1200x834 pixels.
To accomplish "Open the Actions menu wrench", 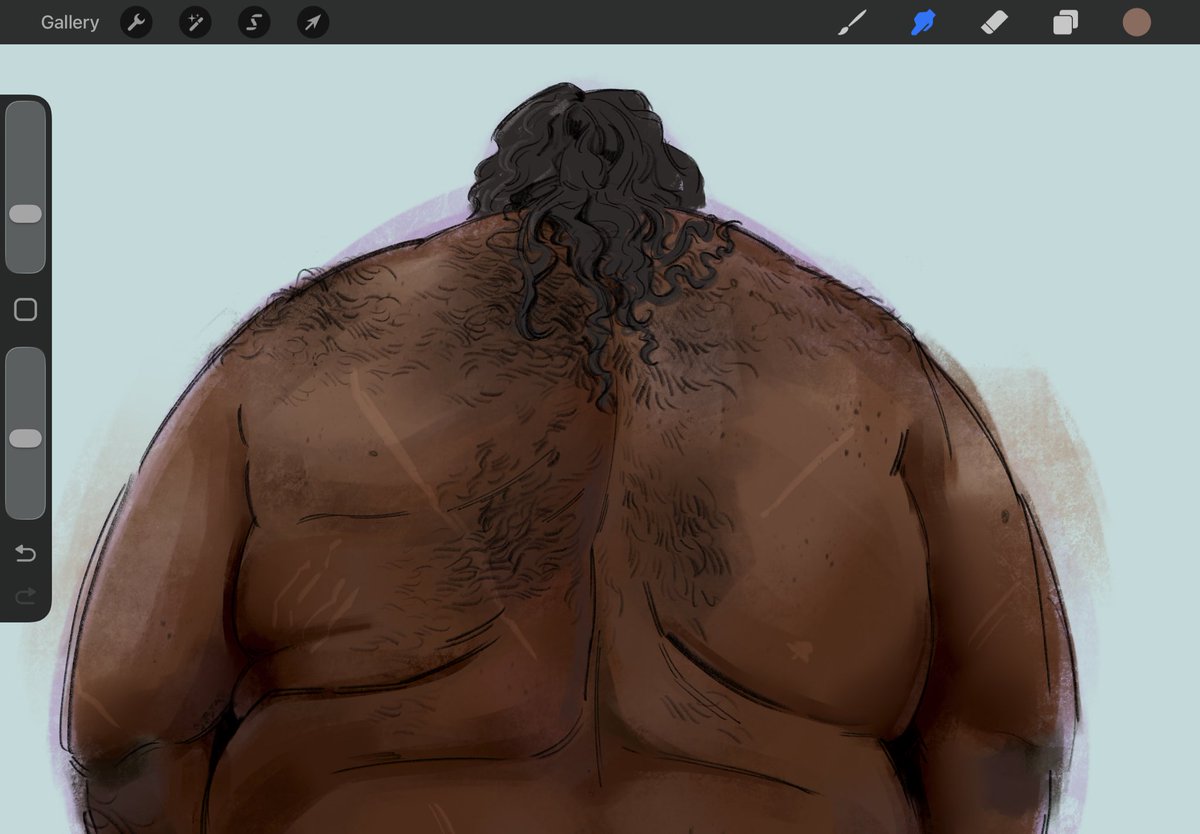I will coord(136,22).
